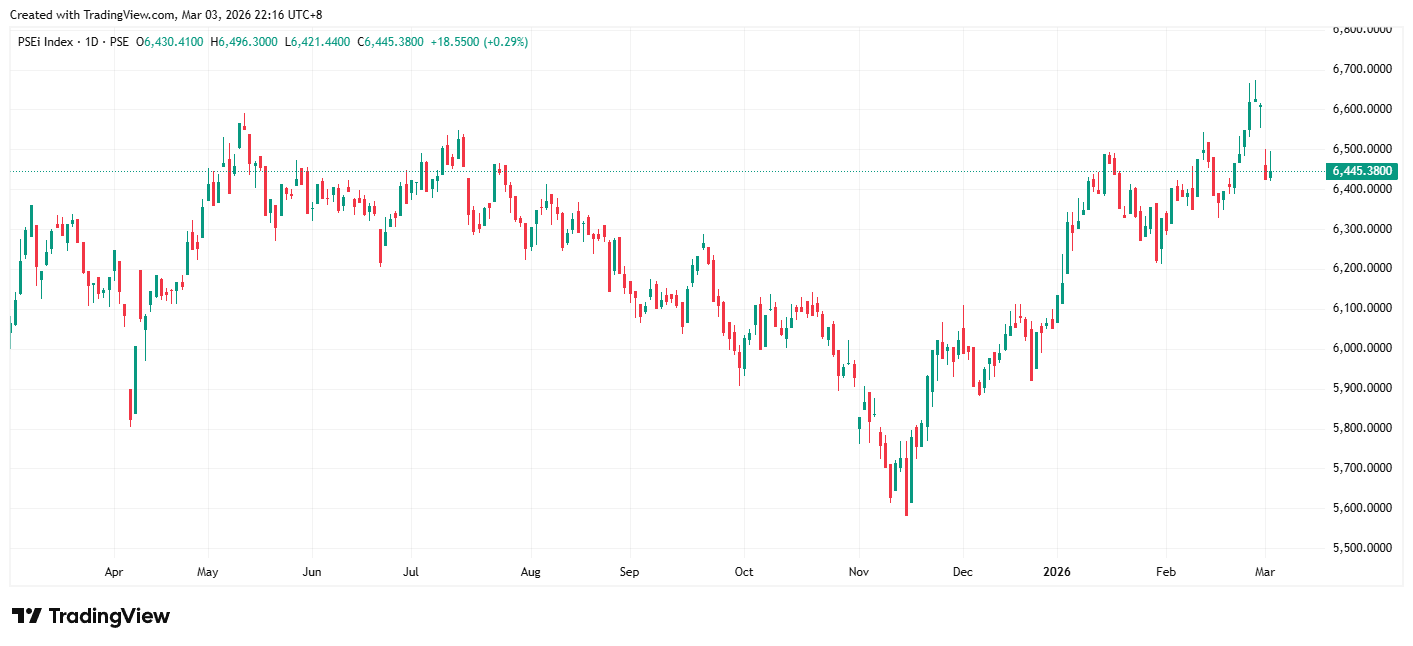Viewport: 1413px width, 646px height.
Task: Click the 1D interval label in the legend
Action: [x=90, y=42]
